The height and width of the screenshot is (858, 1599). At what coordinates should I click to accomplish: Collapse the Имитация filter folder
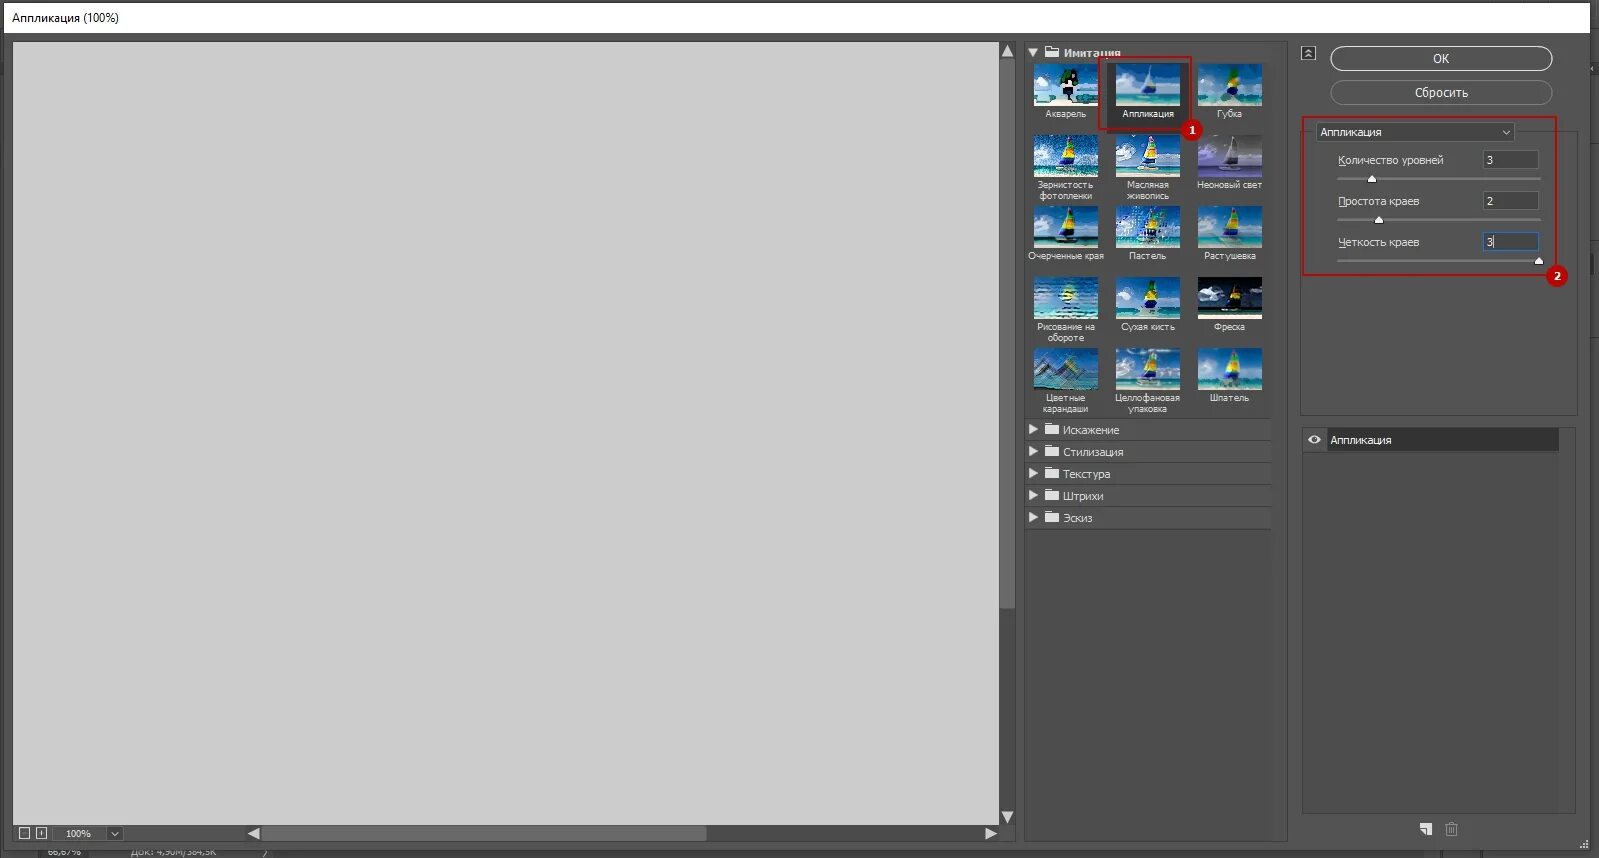[x=1033, y=52]
